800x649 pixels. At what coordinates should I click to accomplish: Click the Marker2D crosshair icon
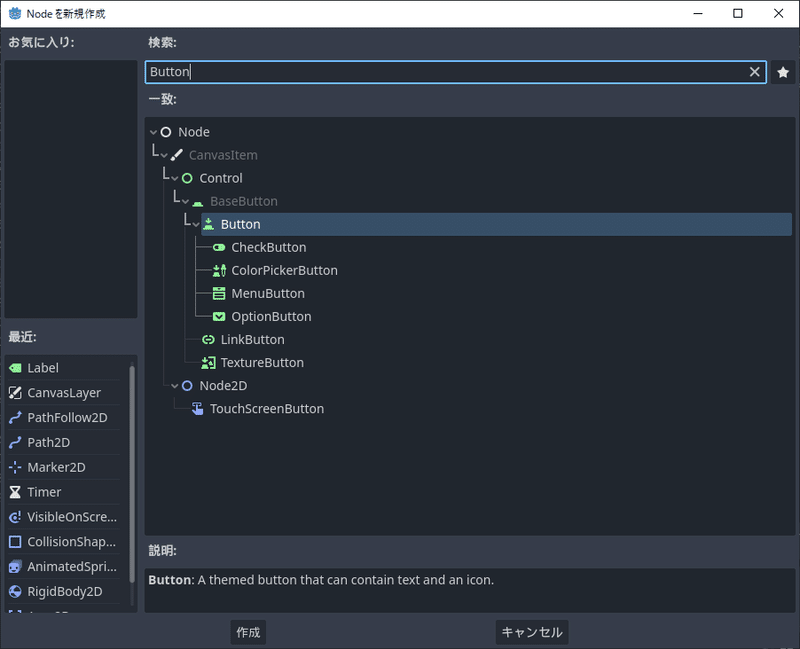pyautogui.click(x=15, y=467)
